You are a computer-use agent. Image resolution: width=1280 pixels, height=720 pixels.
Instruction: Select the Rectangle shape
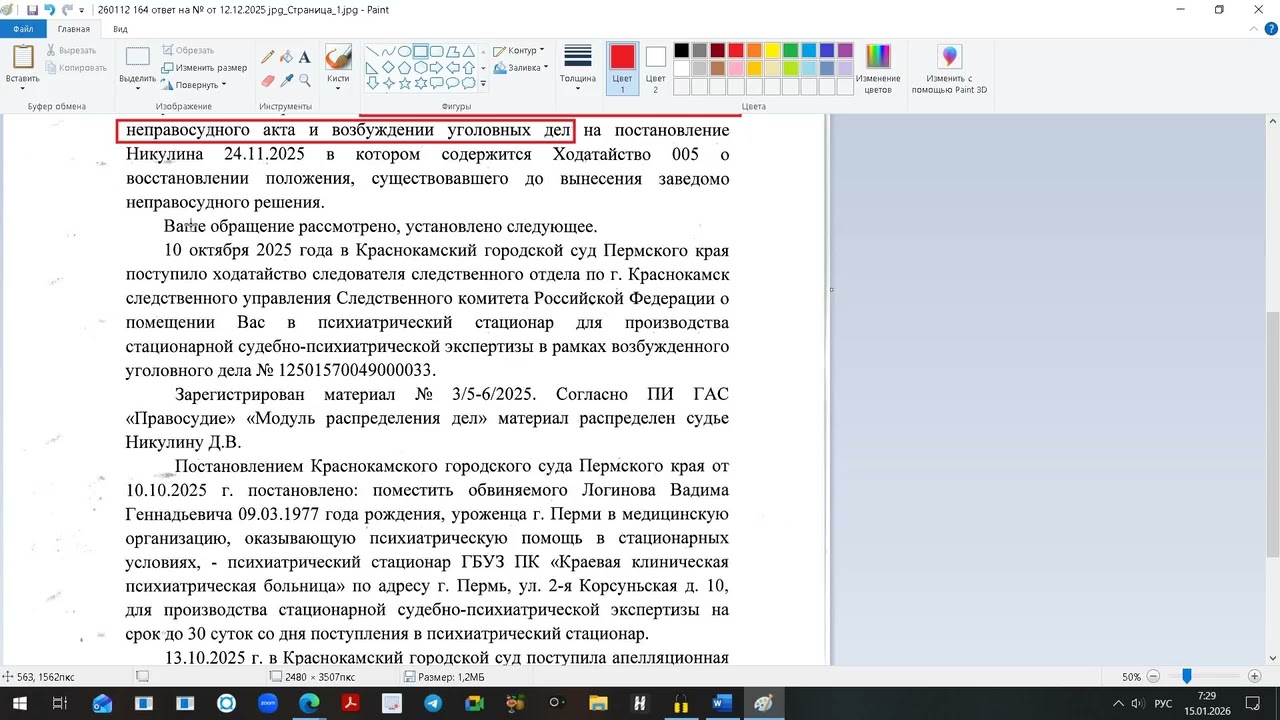tap(421, 51)
